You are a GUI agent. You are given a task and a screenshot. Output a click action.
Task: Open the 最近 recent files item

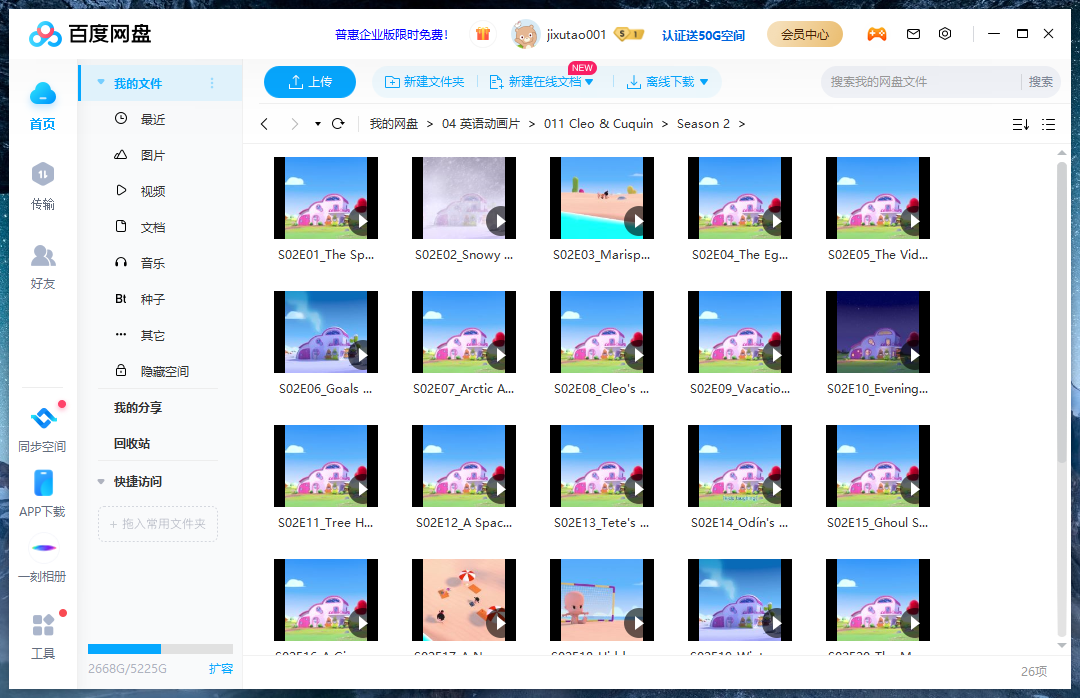pyautogui.click(x=153, y=119)
